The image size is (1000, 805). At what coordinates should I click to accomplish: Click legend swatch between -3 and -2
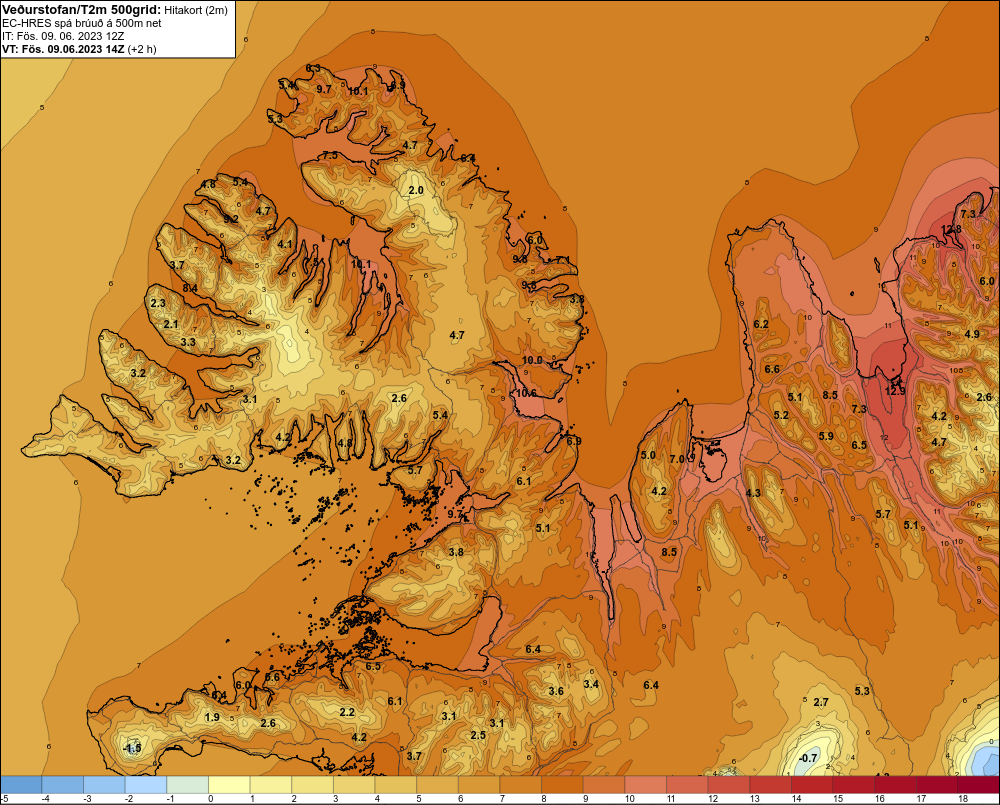tap(105, 784)
